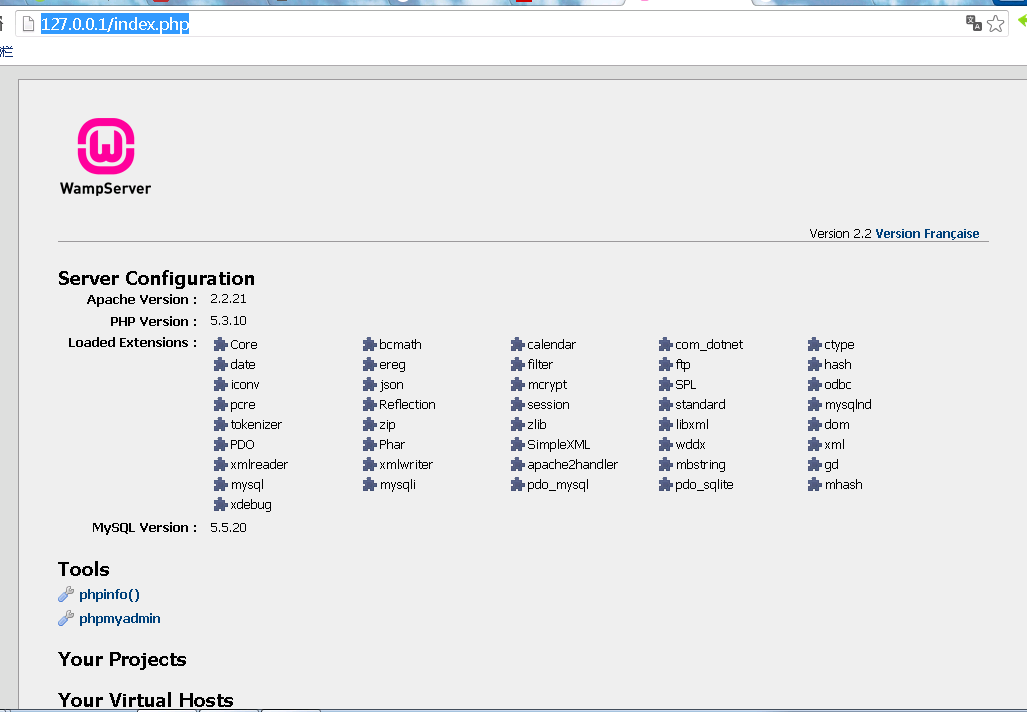Click the puzzle icon next to mbstring

(665, 464)
